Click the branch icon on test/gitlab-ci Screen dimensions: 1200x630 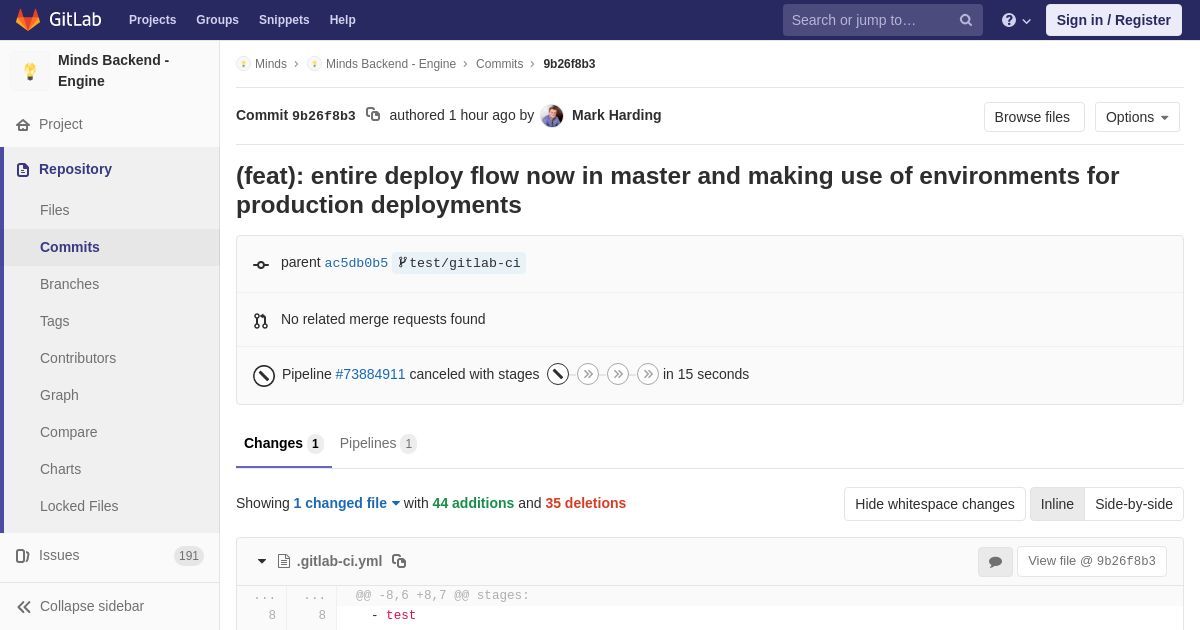tap(402, 263)
